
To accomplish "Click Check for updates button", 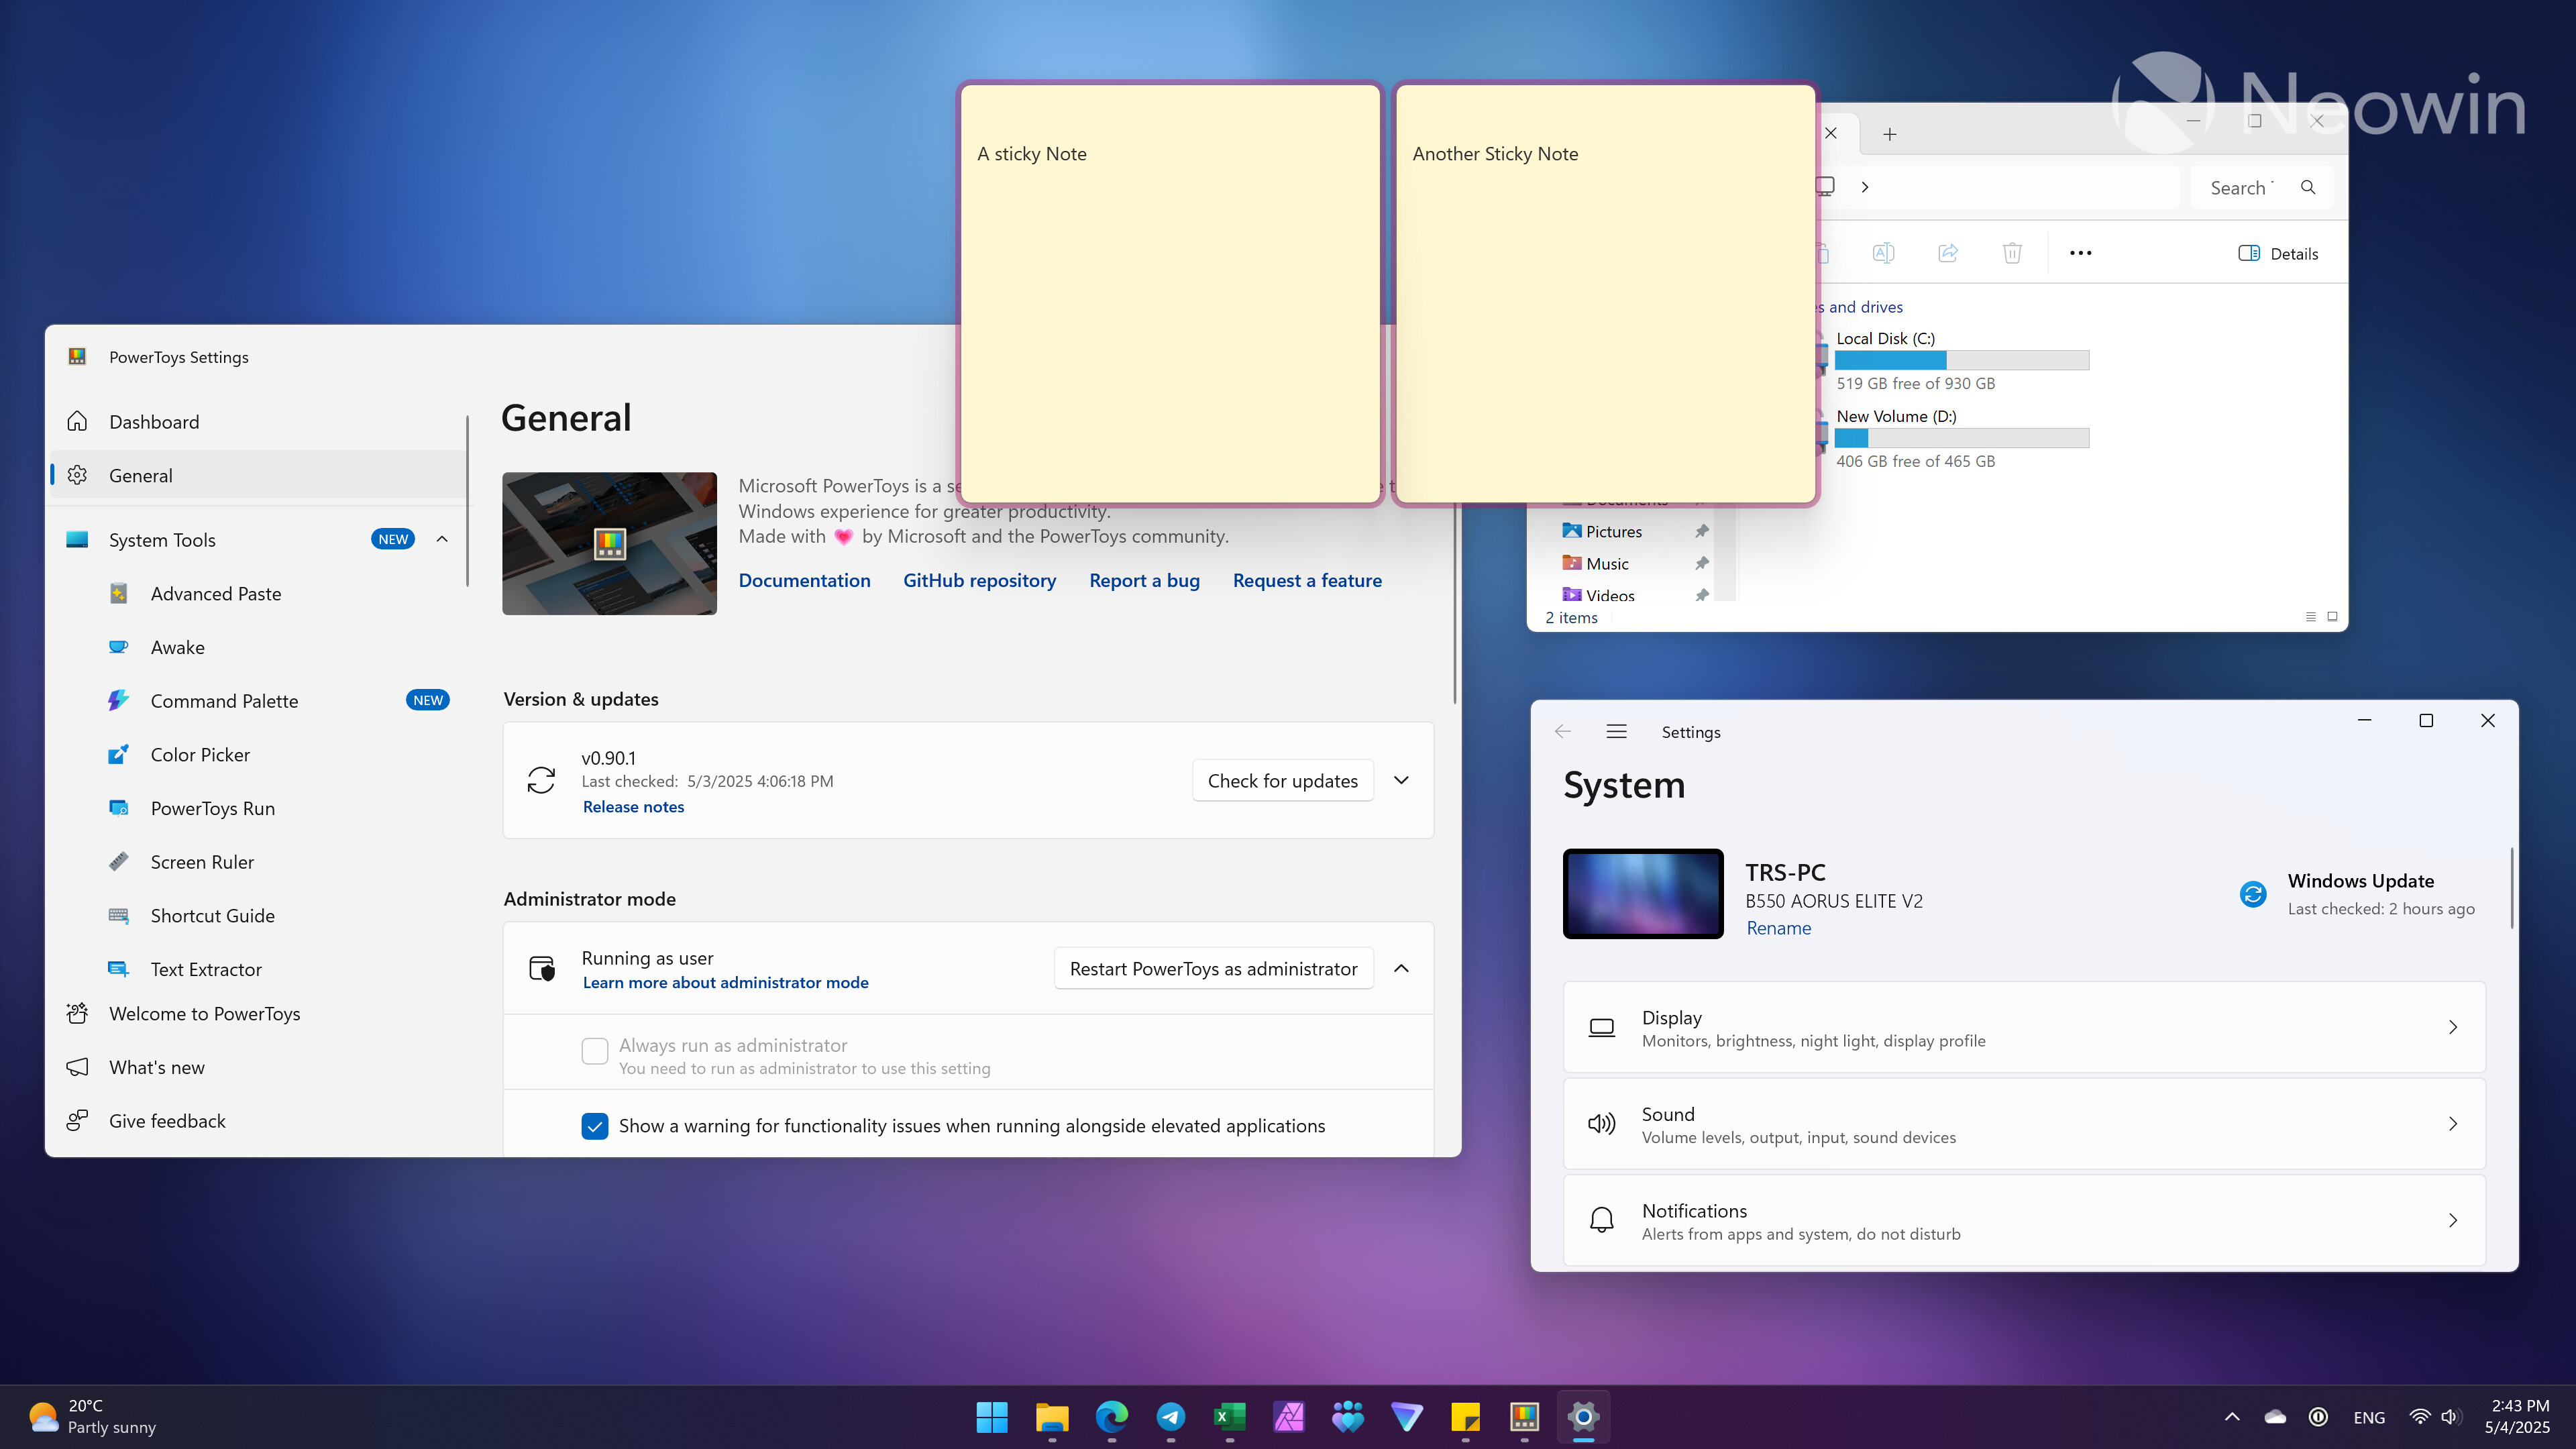I will pos(1282,780).
